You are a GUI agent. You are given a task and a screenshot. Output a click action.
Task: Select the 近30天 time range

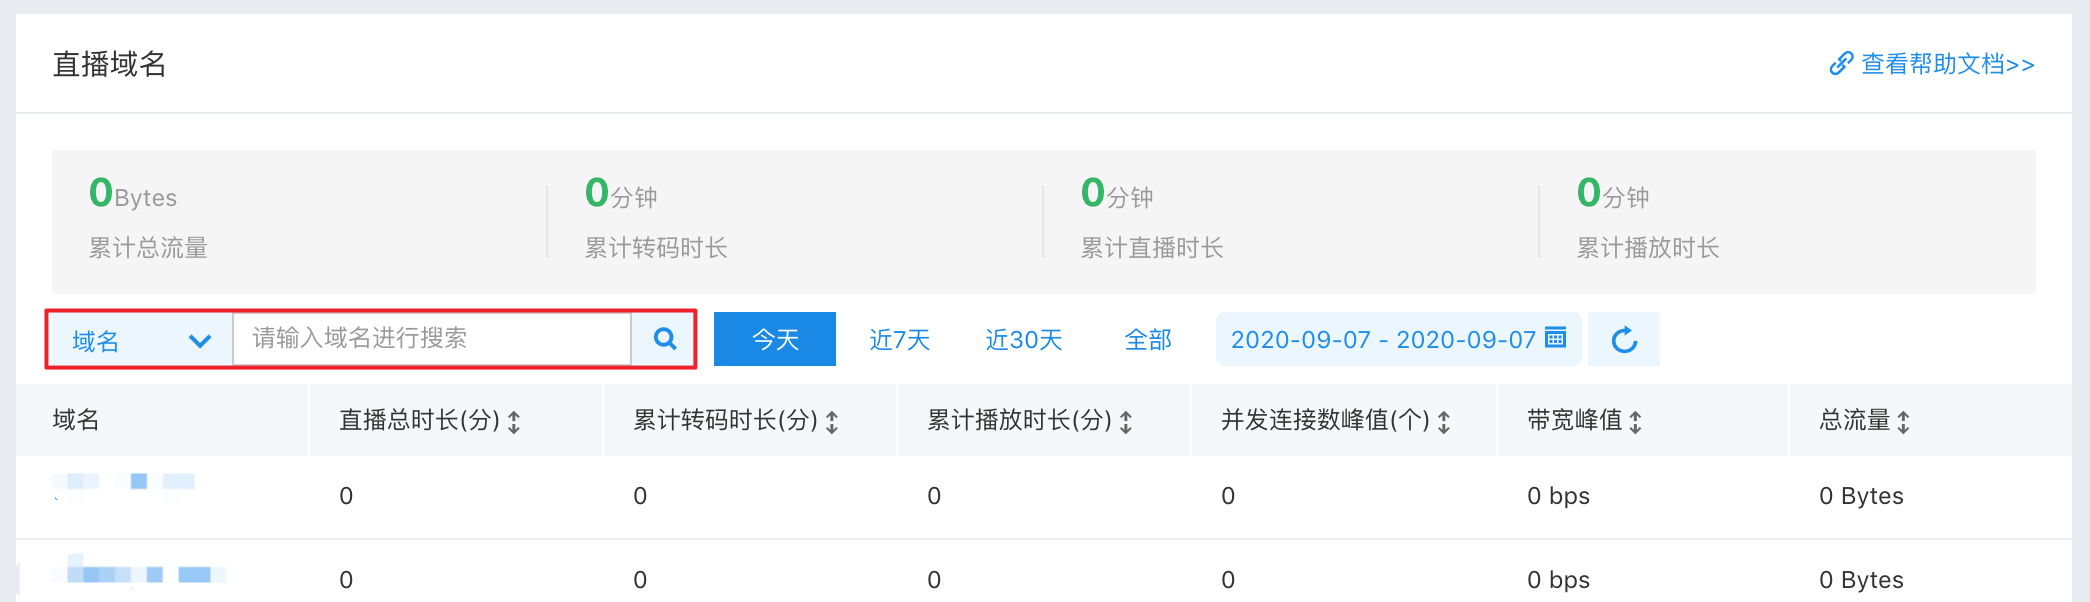[x=1024, y=340]
